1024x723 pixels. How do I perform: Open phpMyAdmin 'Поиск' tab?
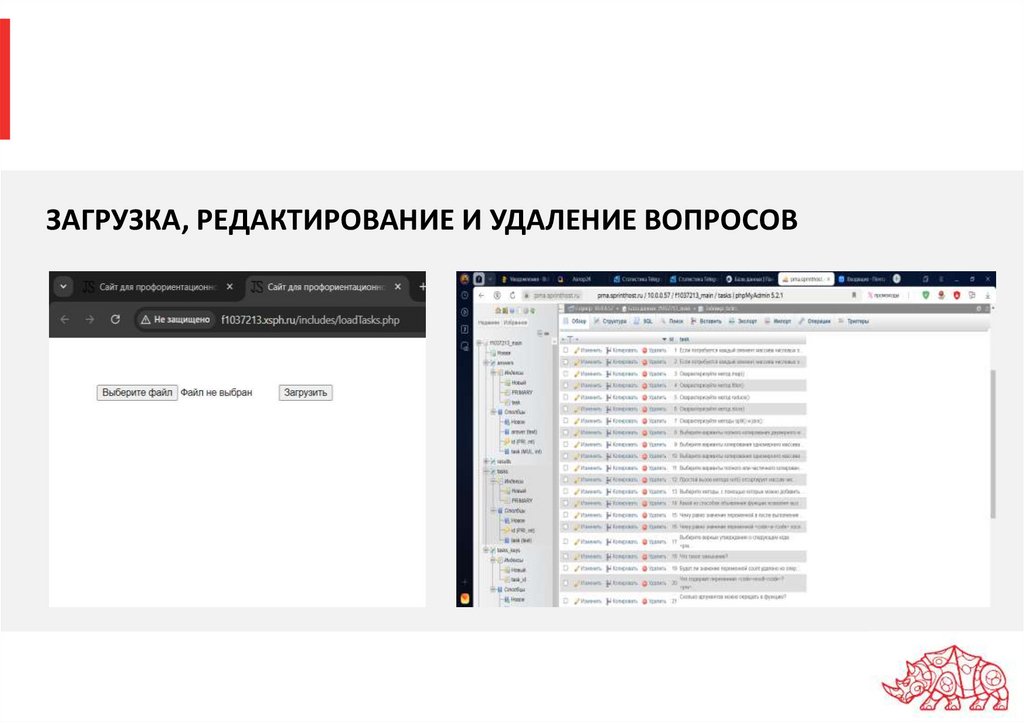point(672,321)
